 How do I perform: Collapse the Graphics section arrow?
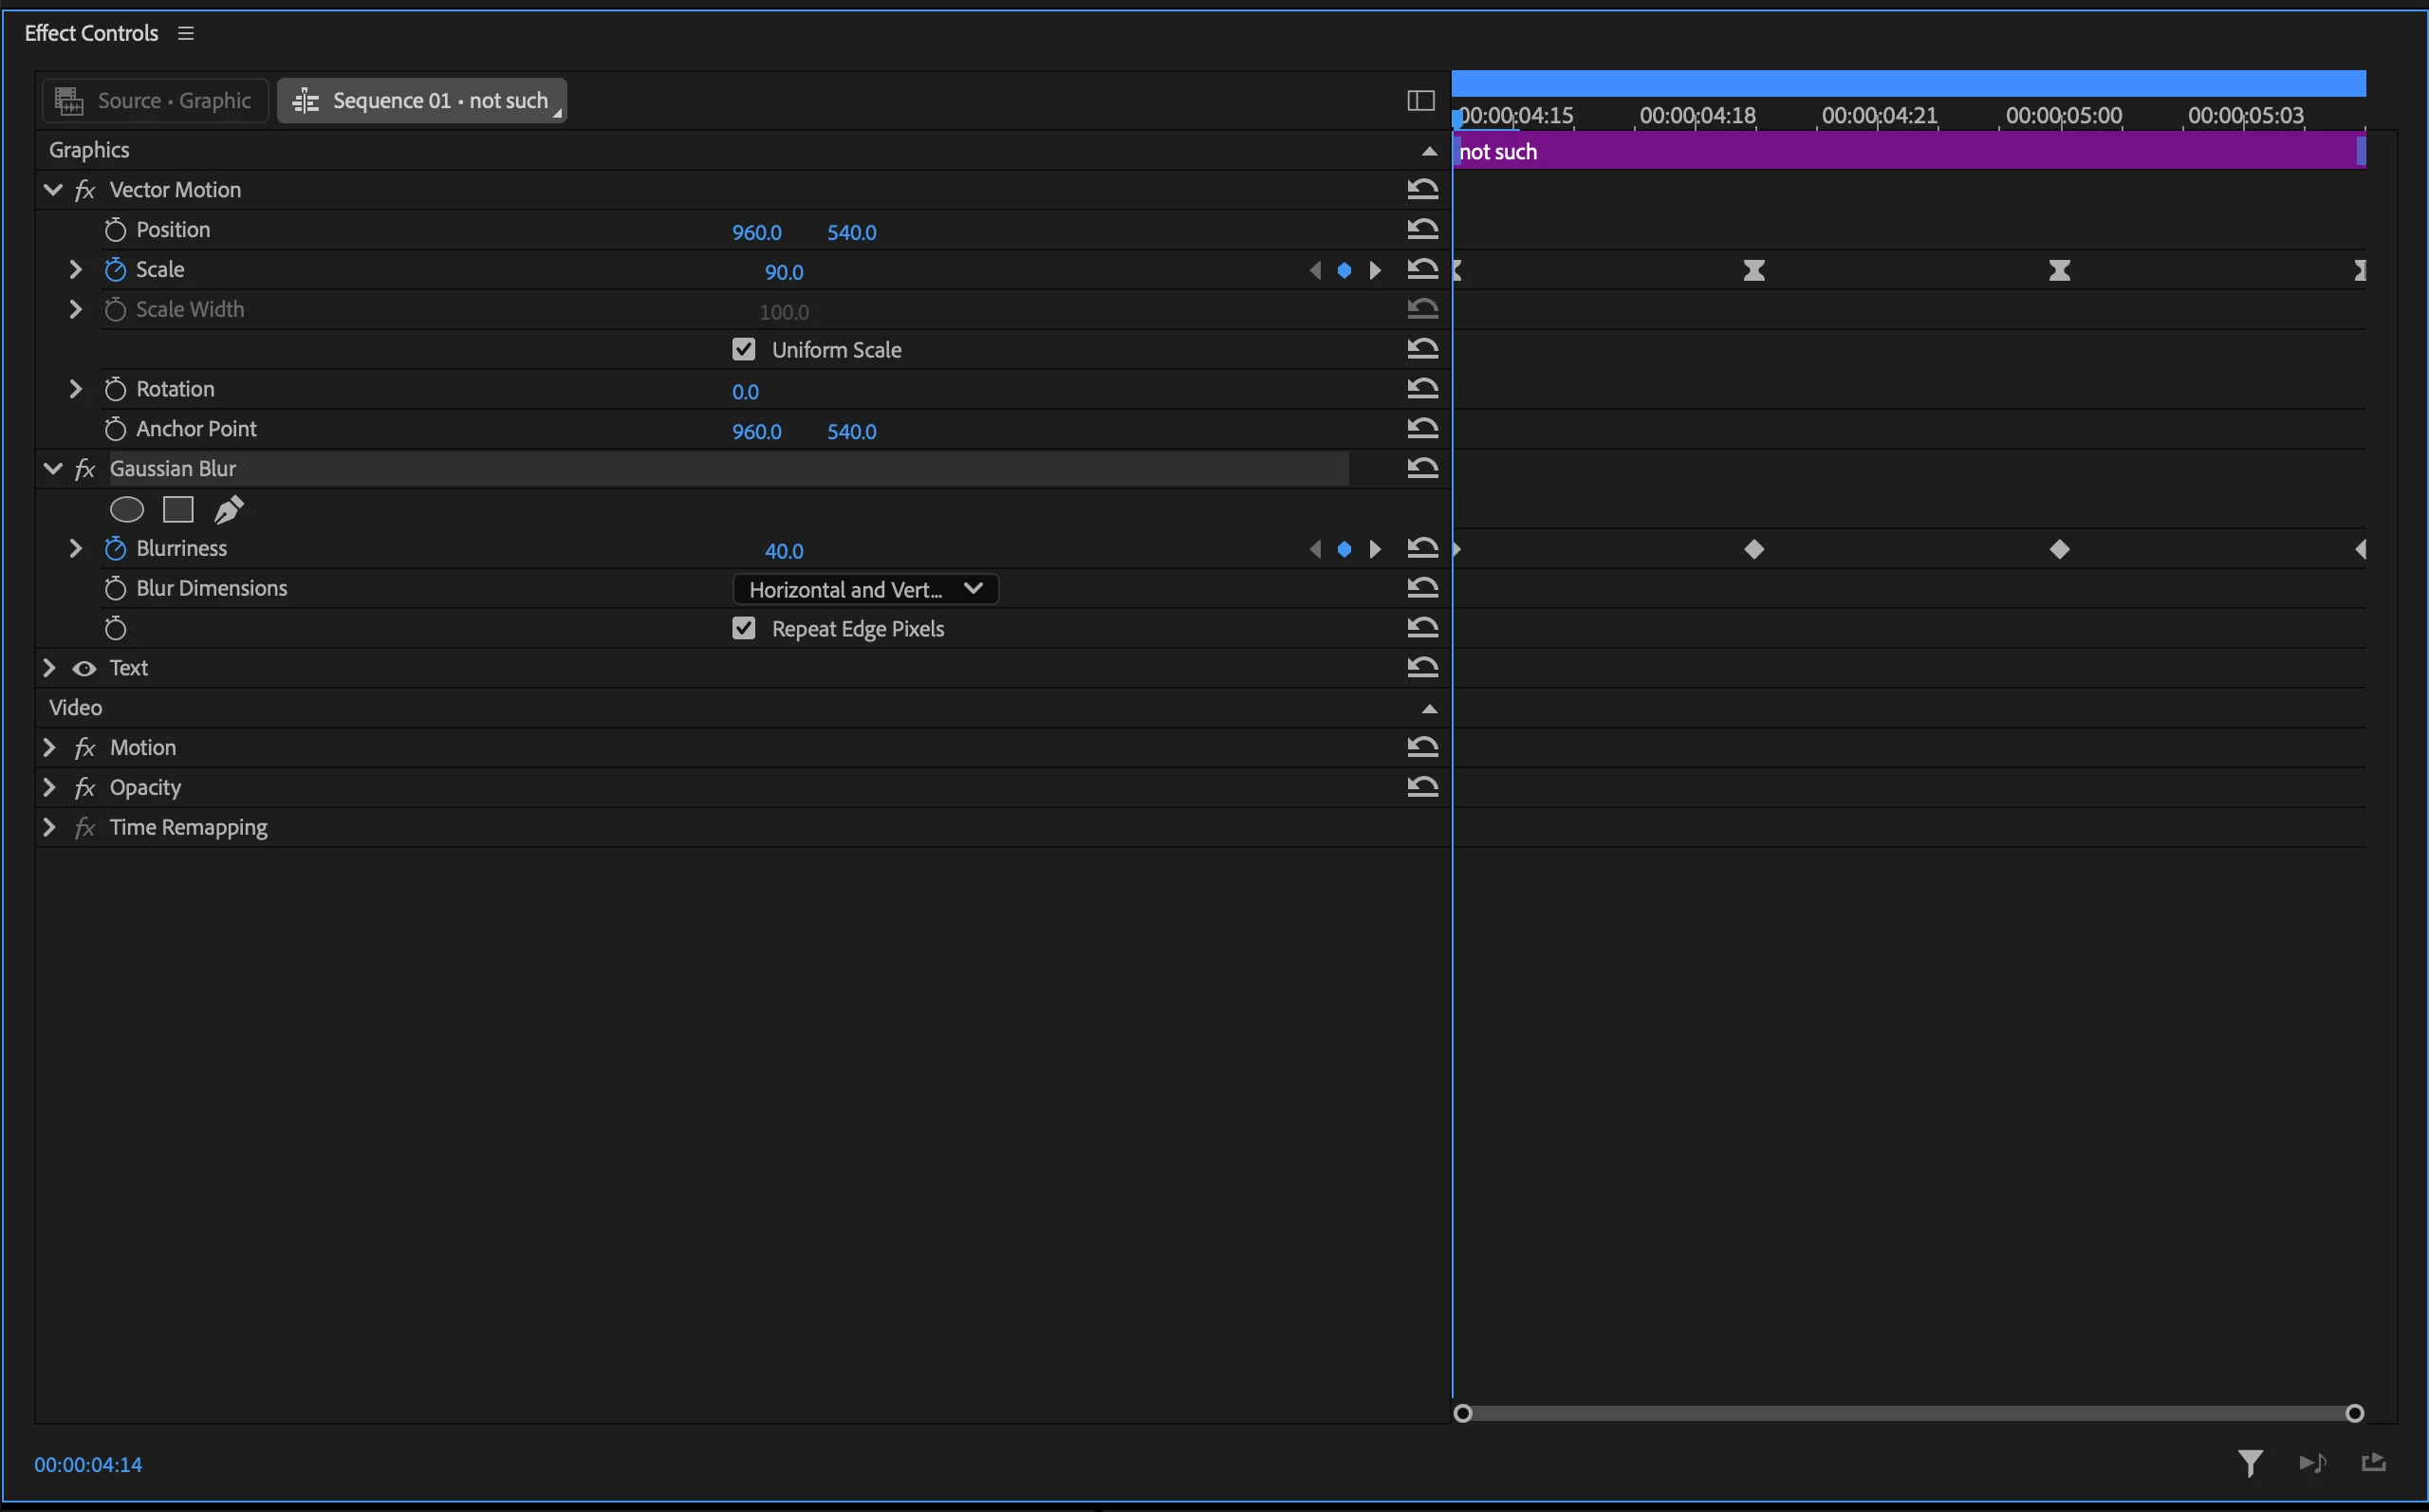[x=1429, y=151]
